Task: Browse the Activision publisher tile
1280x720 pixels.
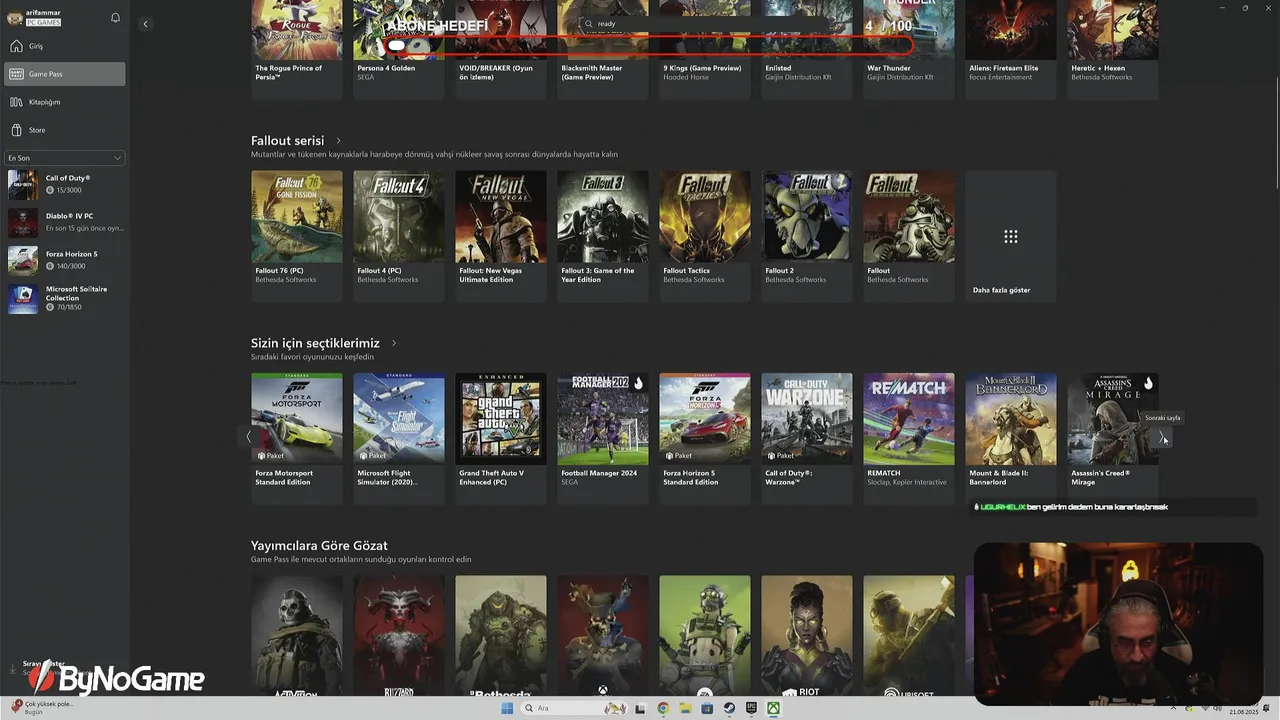Action: (296, 636)
